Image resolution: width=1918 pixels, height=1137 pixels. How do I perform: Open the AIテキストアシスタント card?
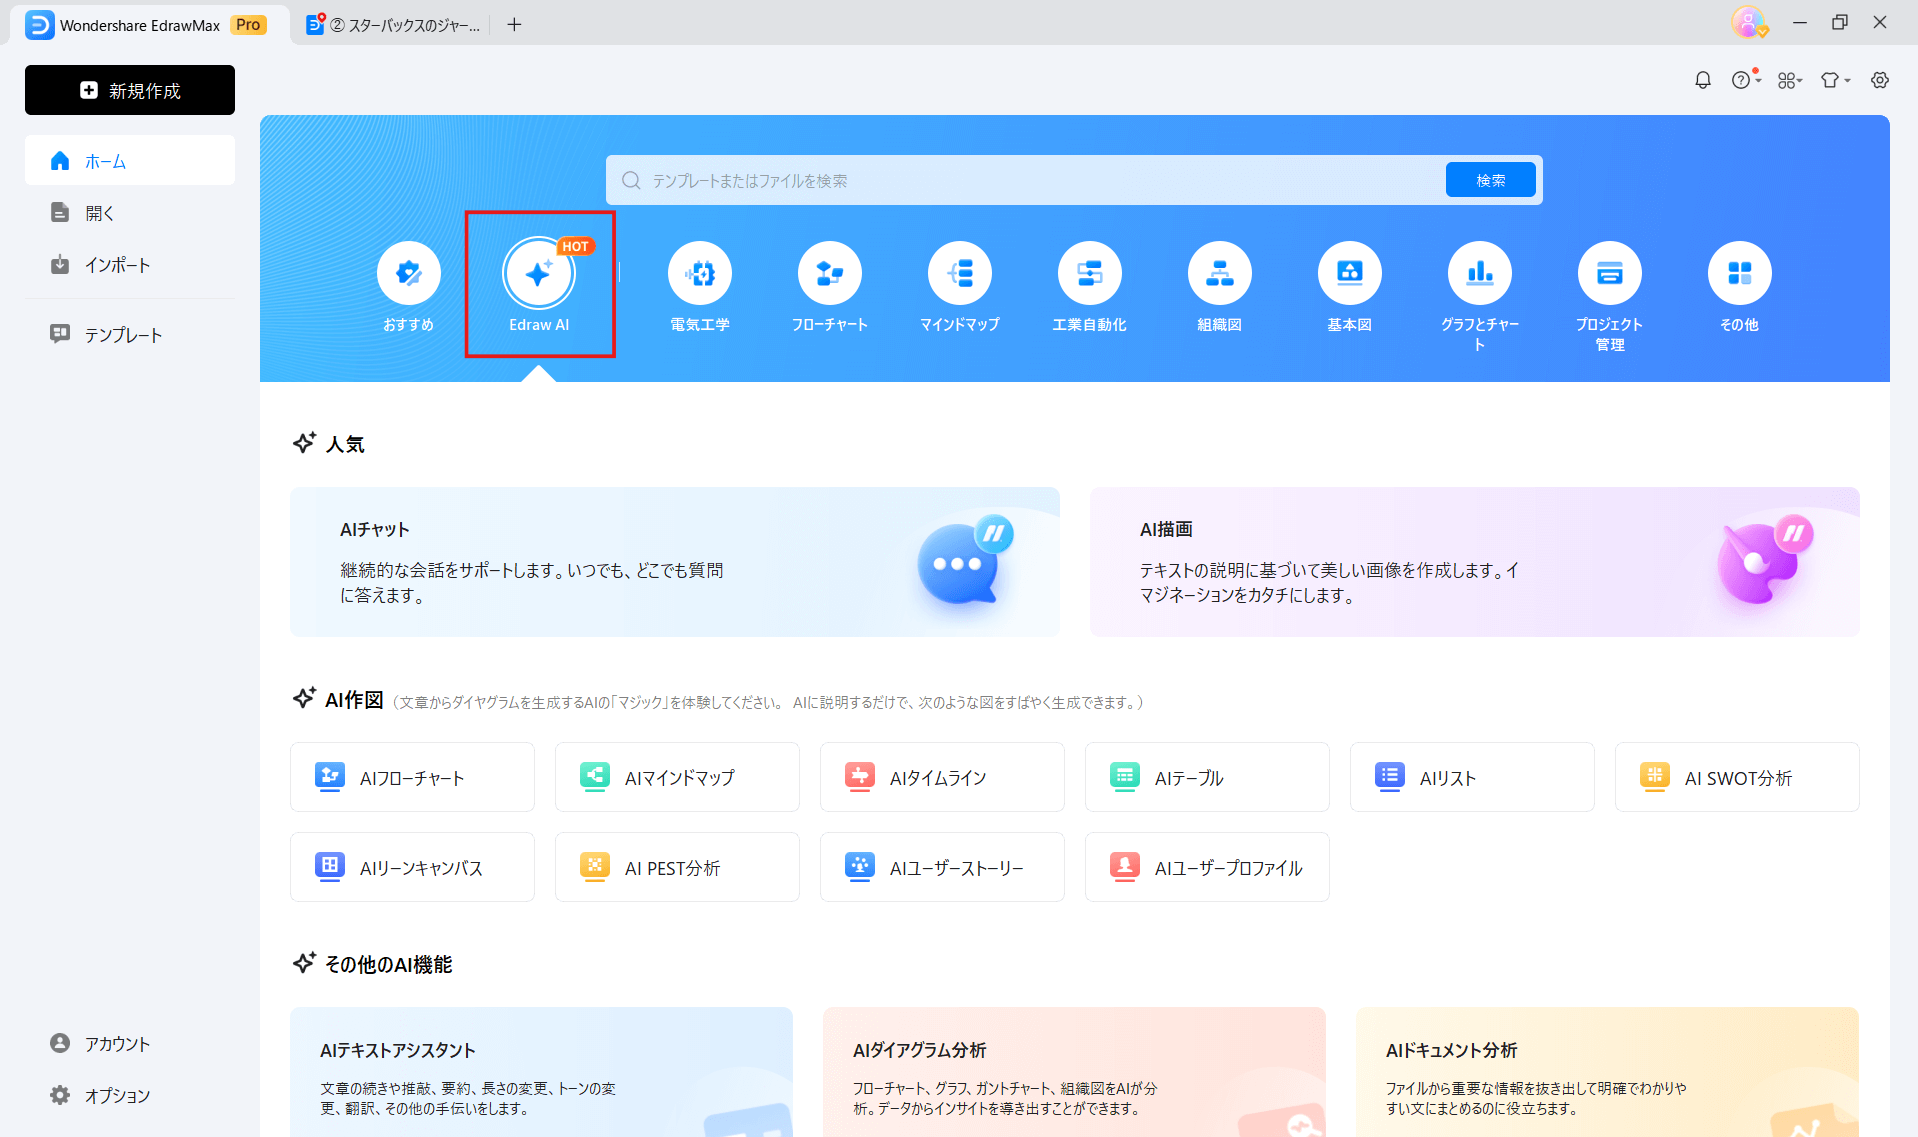[541, 1072]
